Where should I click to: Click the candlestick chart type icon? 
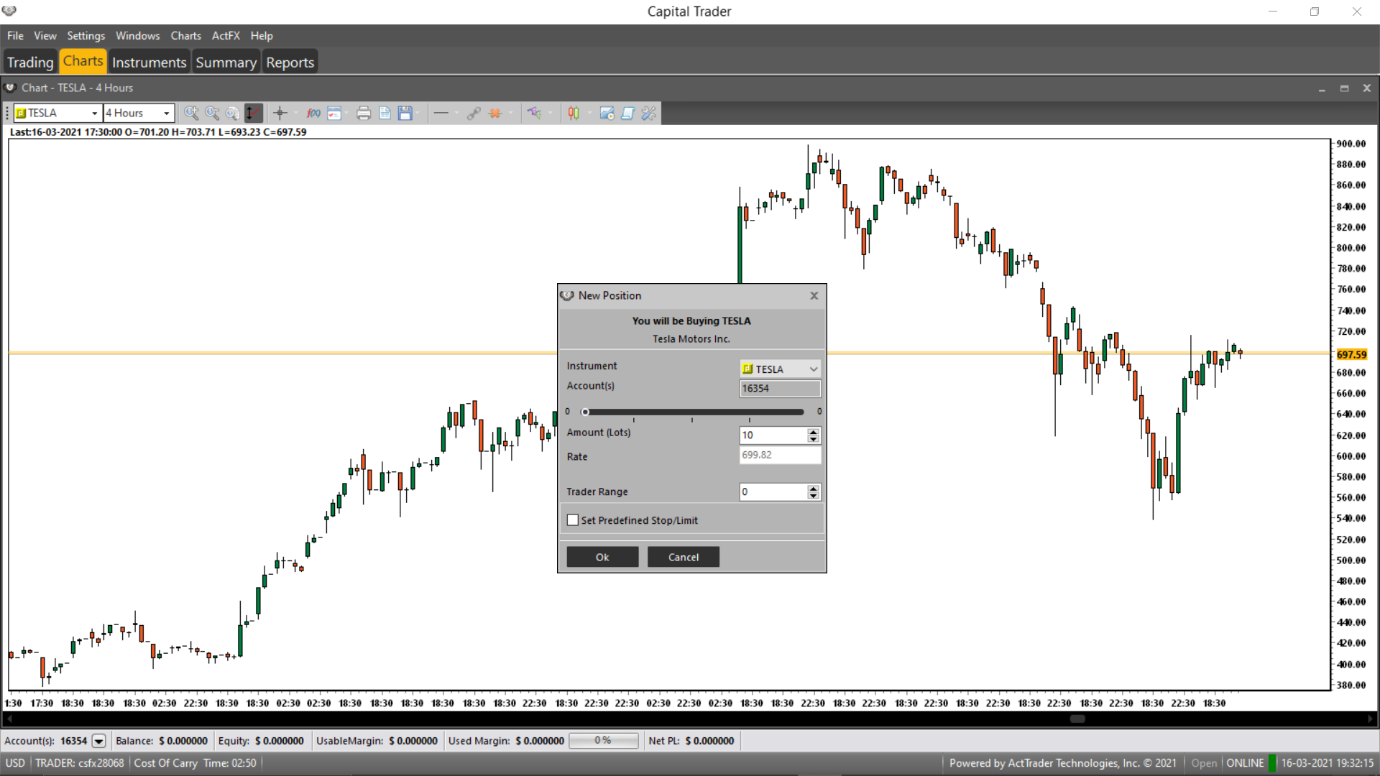(574, 113)
